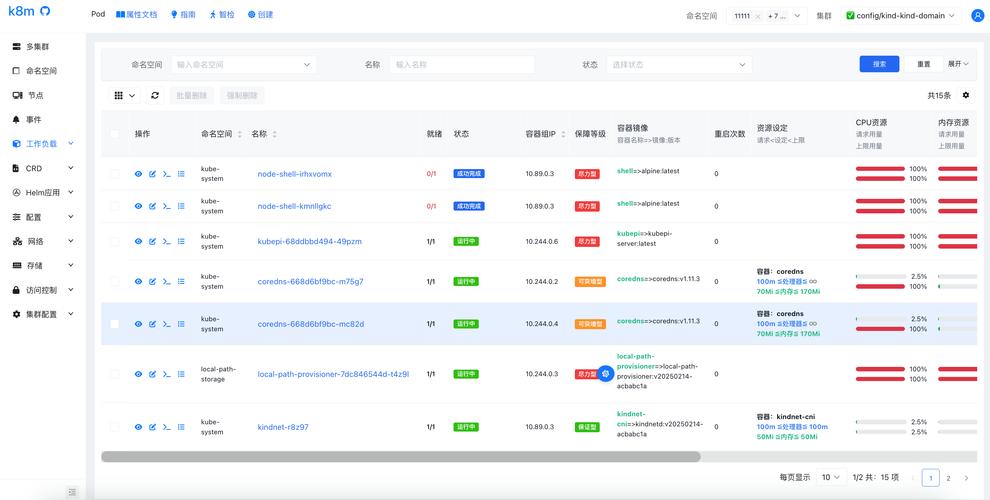Image resolution: width=990 pixels, height=500 pixels.
Task: Click blue floating gear icon in local-path-provisioner row
Action: click(605, 374)
